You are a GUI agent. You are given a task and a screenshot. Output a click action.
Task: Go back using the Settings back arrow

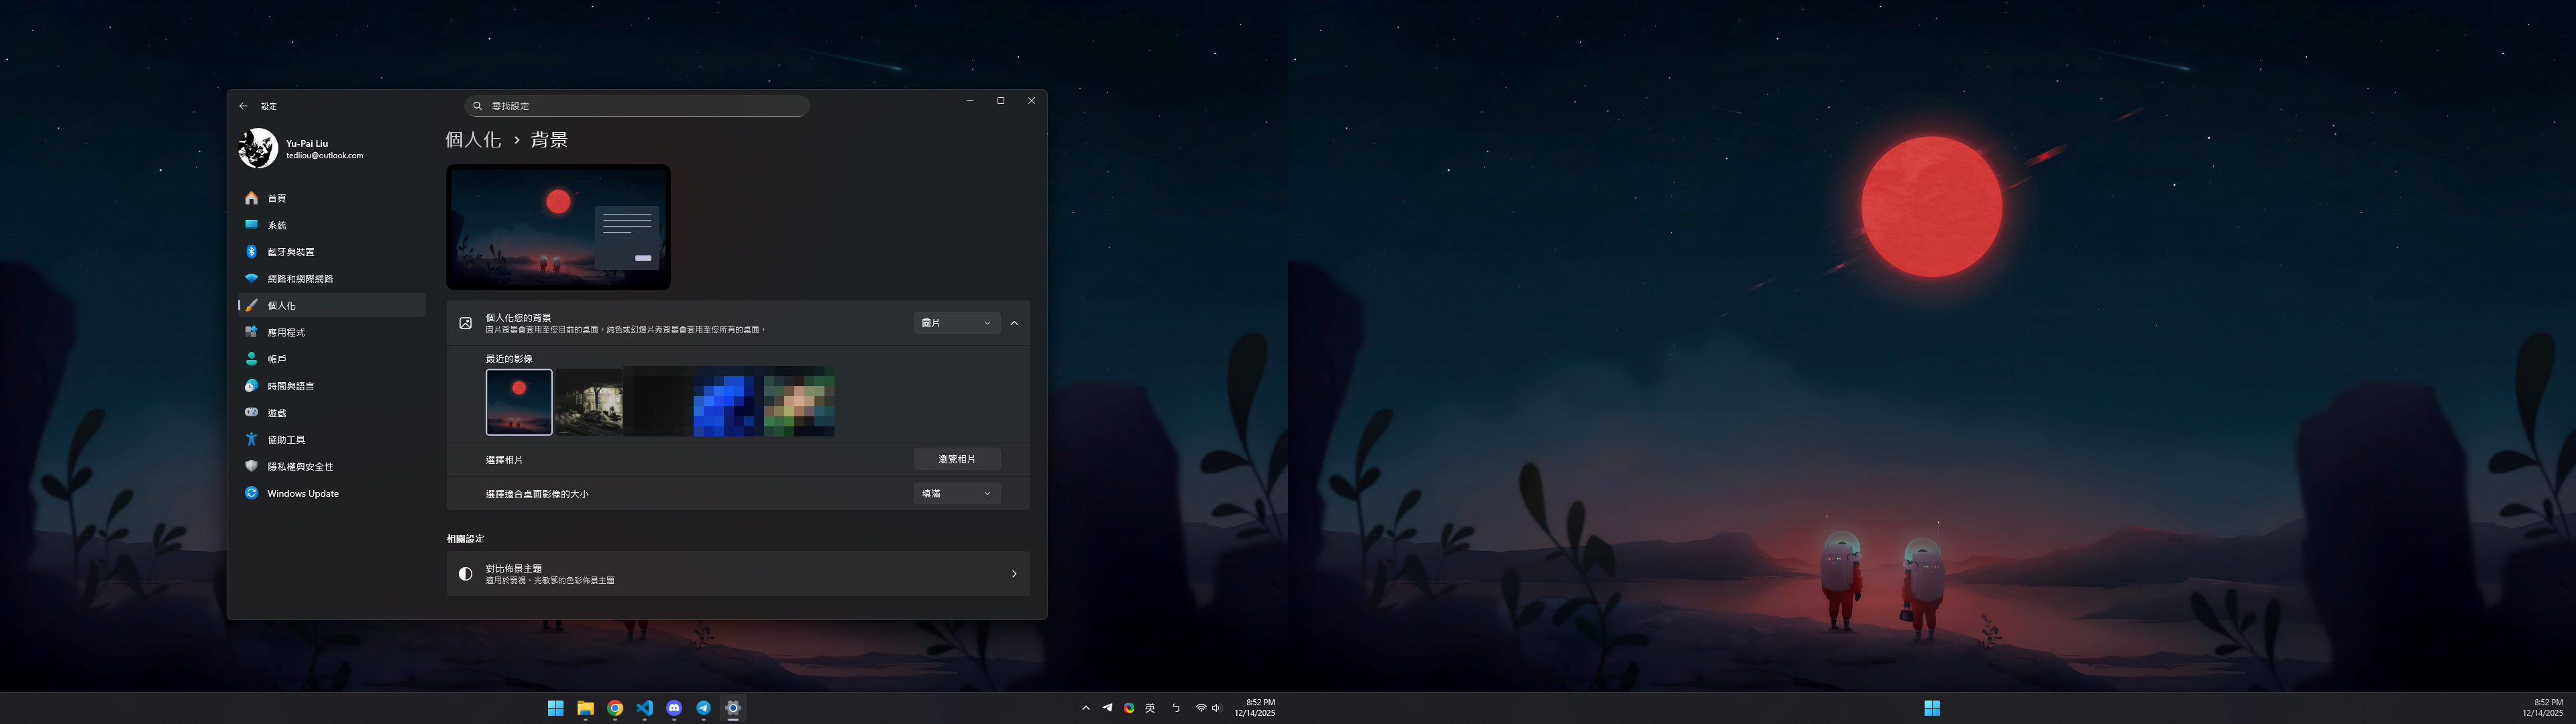point(243,106)
